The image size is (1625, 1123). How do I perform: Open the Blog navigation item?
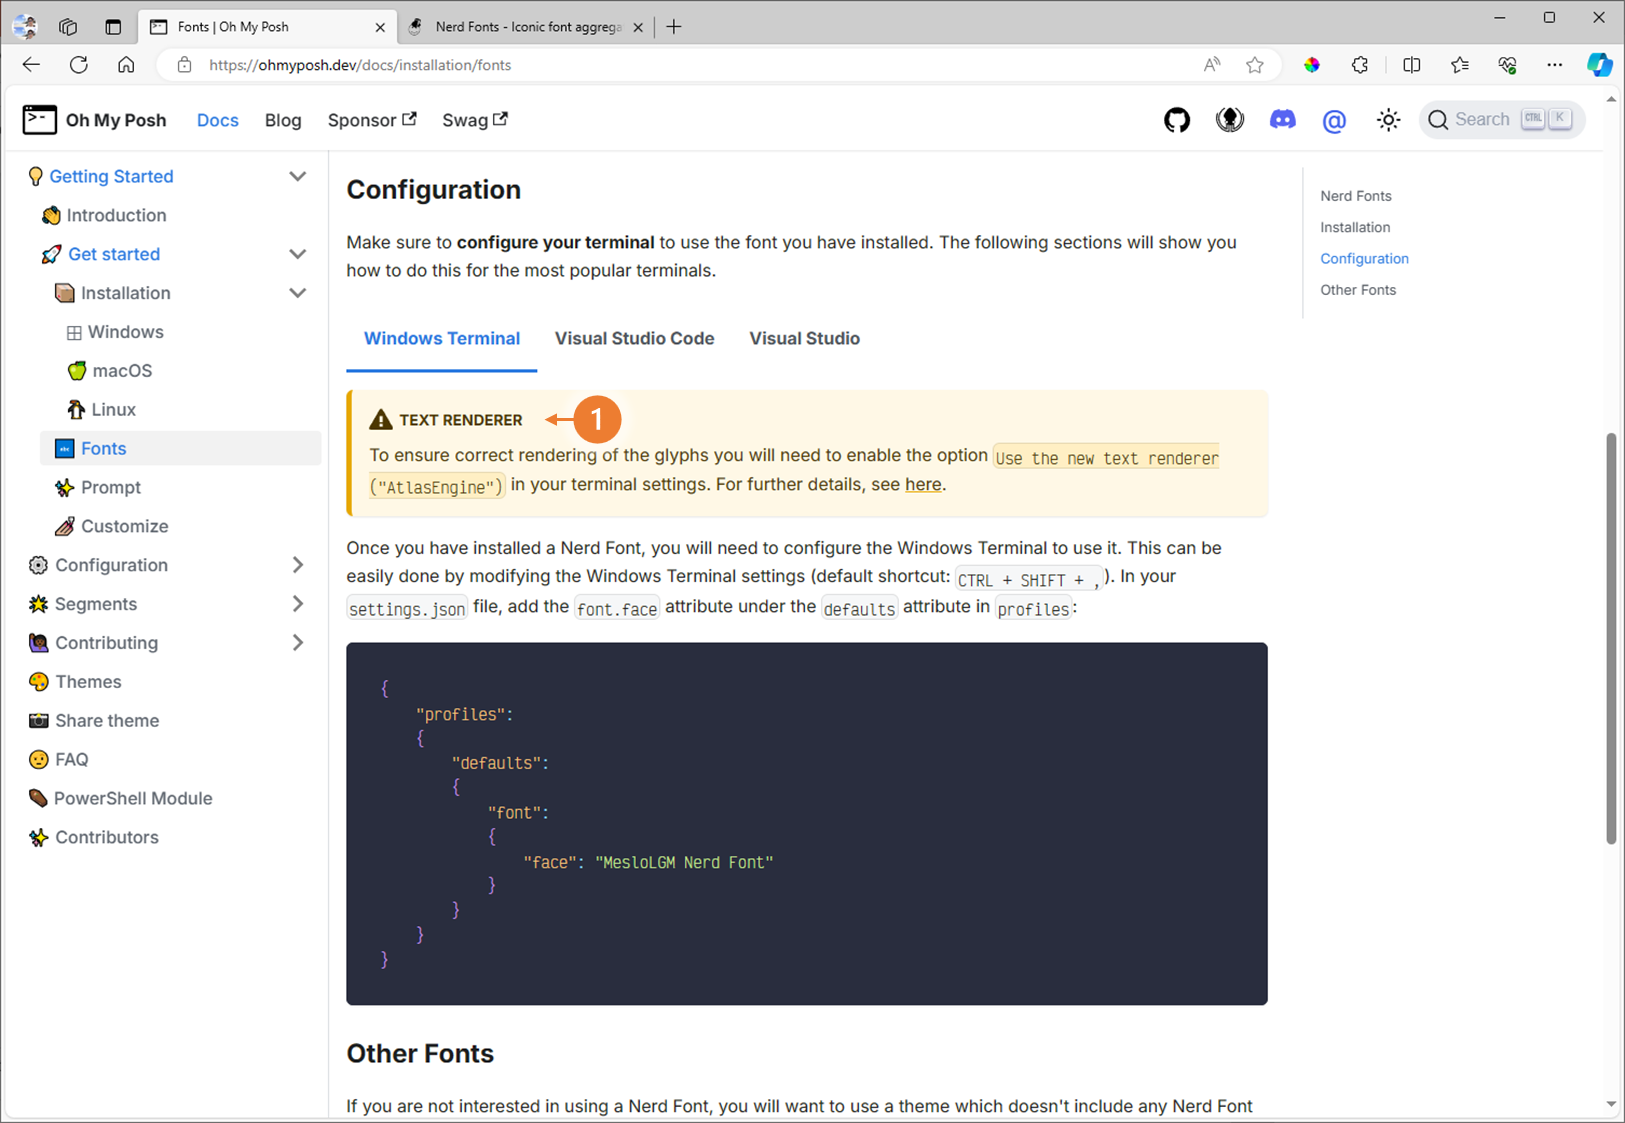pos(283,120)
